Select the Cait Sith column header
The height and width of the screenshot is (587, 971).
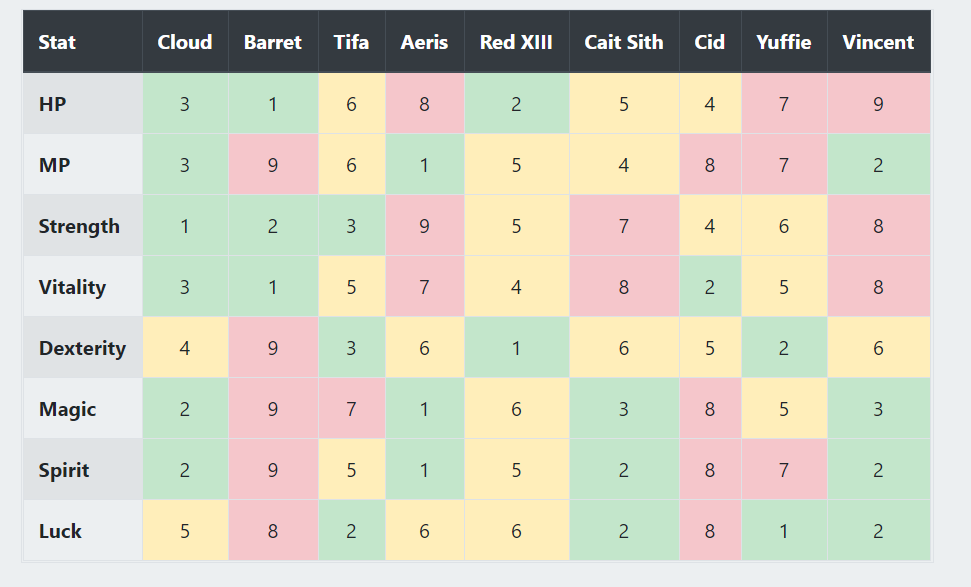point(624,42)
